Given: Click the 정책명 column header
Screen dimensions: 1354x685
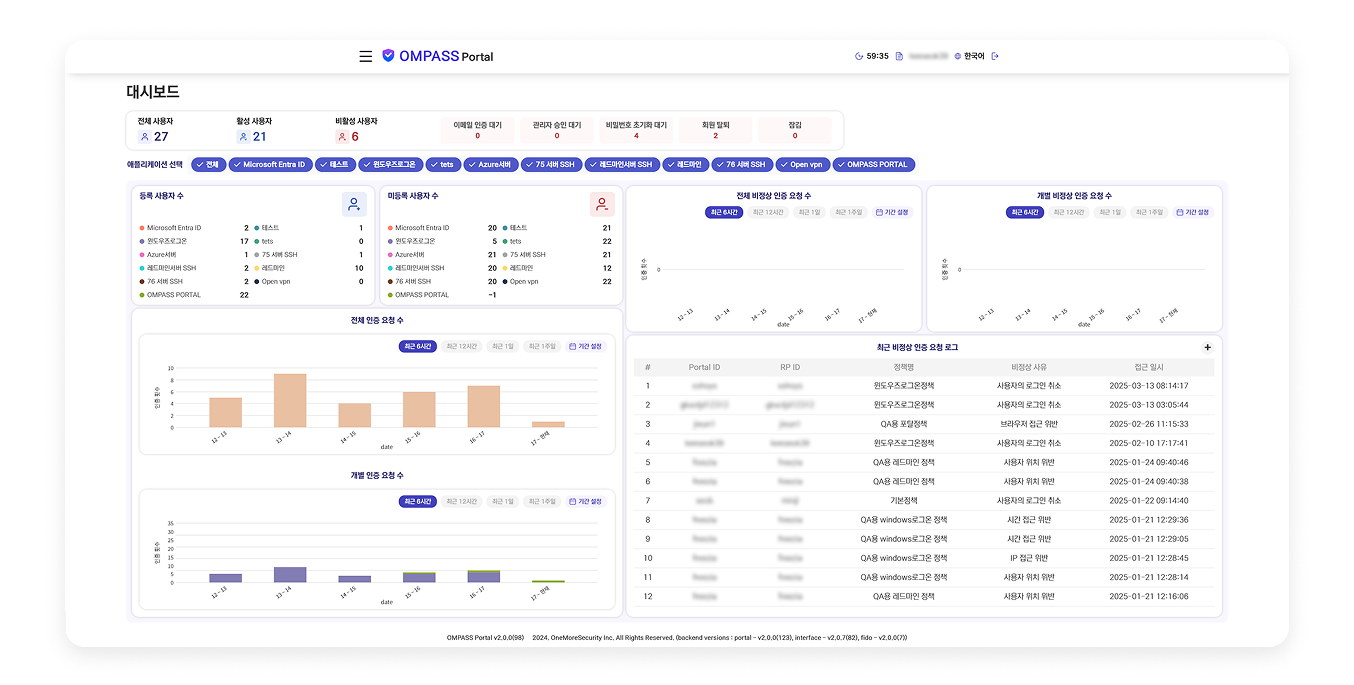Looking at the screenshot, I should pyautogui.click(x=904, y=367).
